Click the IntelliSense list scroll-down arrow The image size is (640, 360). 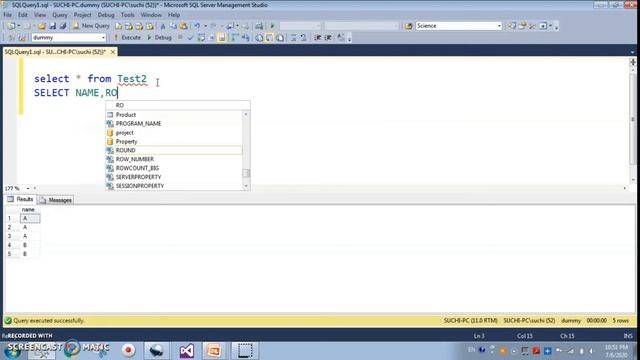(x=246, y=186)
